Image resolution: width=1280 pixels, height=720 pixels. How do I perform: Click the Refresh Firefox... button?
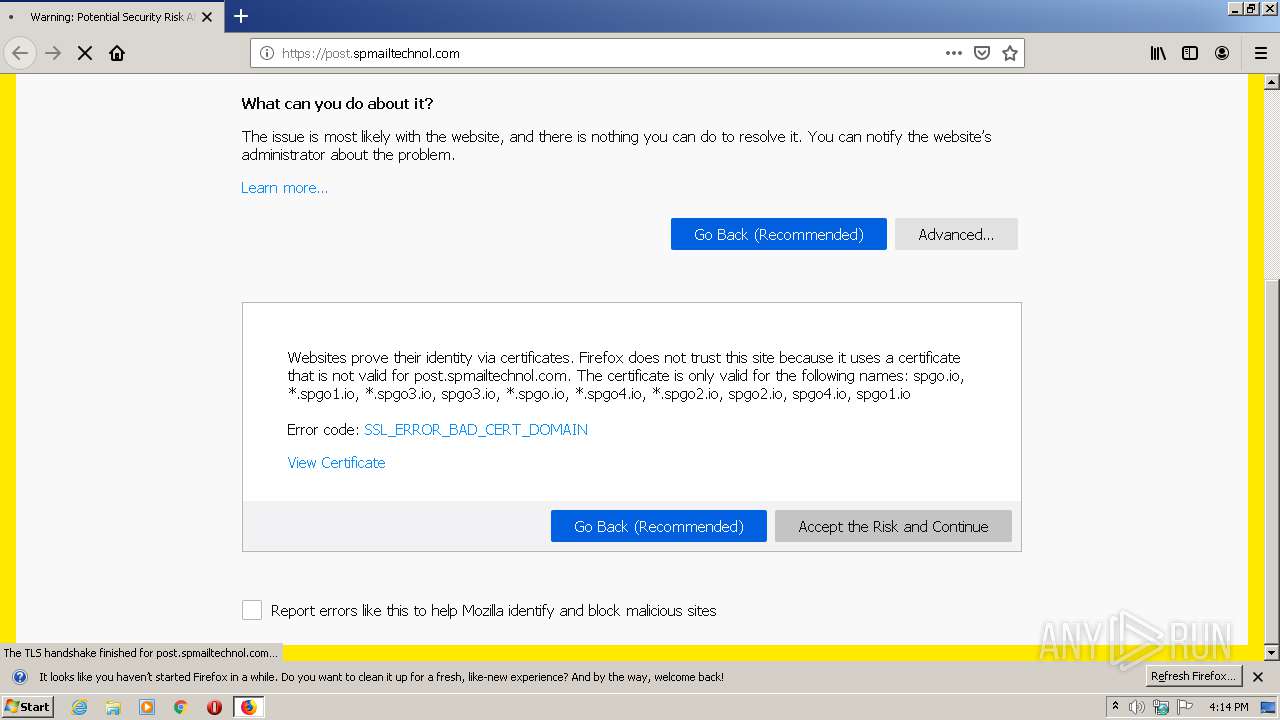(1193, 676)
